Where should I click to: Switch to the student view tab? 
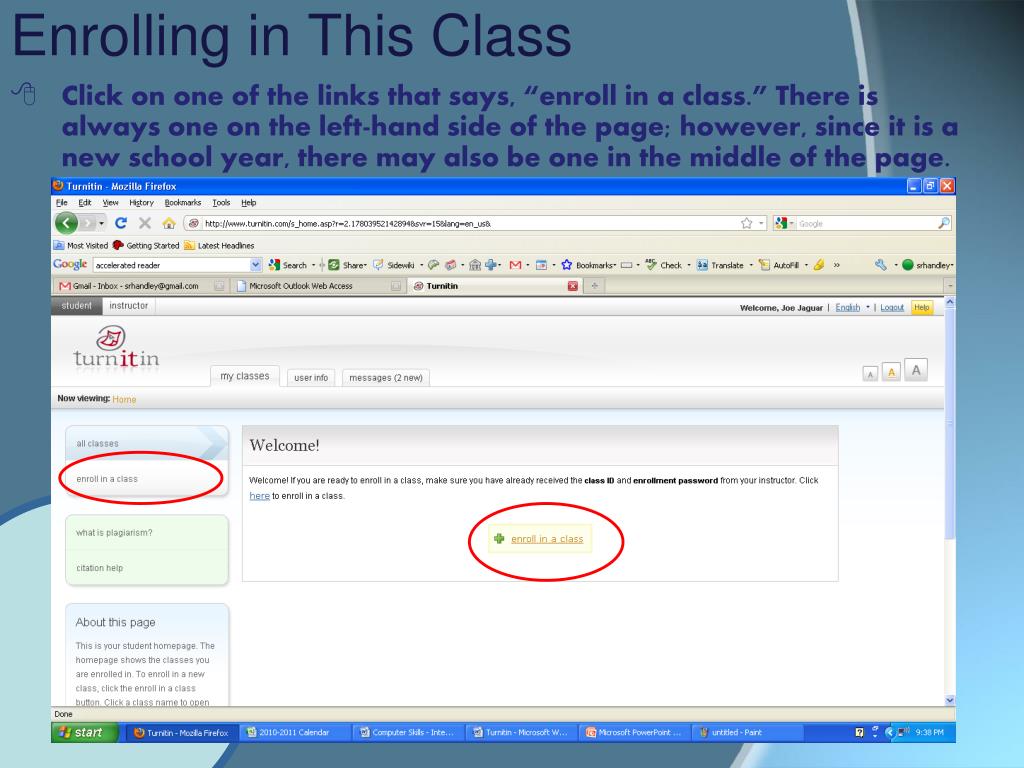tap(76, 306)
